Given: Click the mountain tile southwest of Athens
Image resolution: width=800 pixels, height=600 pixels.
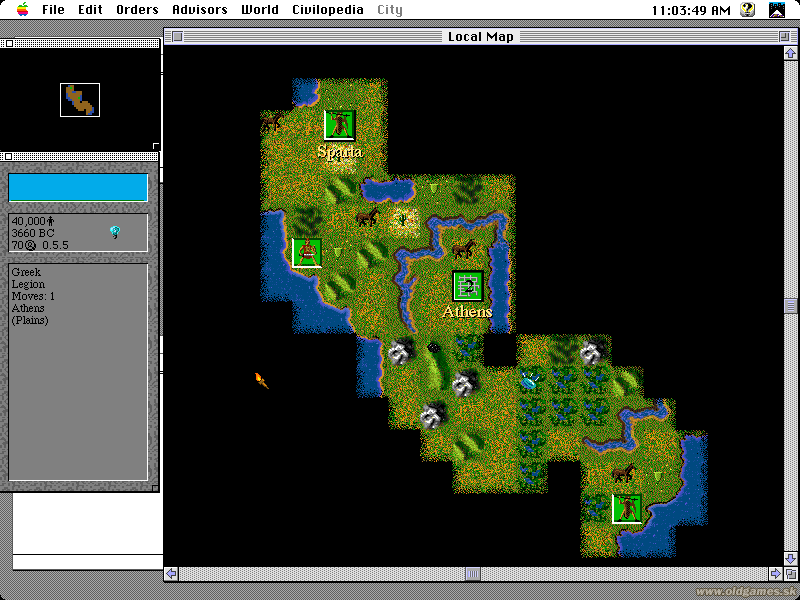Looking at the screenshot, I should coord(401,351).
